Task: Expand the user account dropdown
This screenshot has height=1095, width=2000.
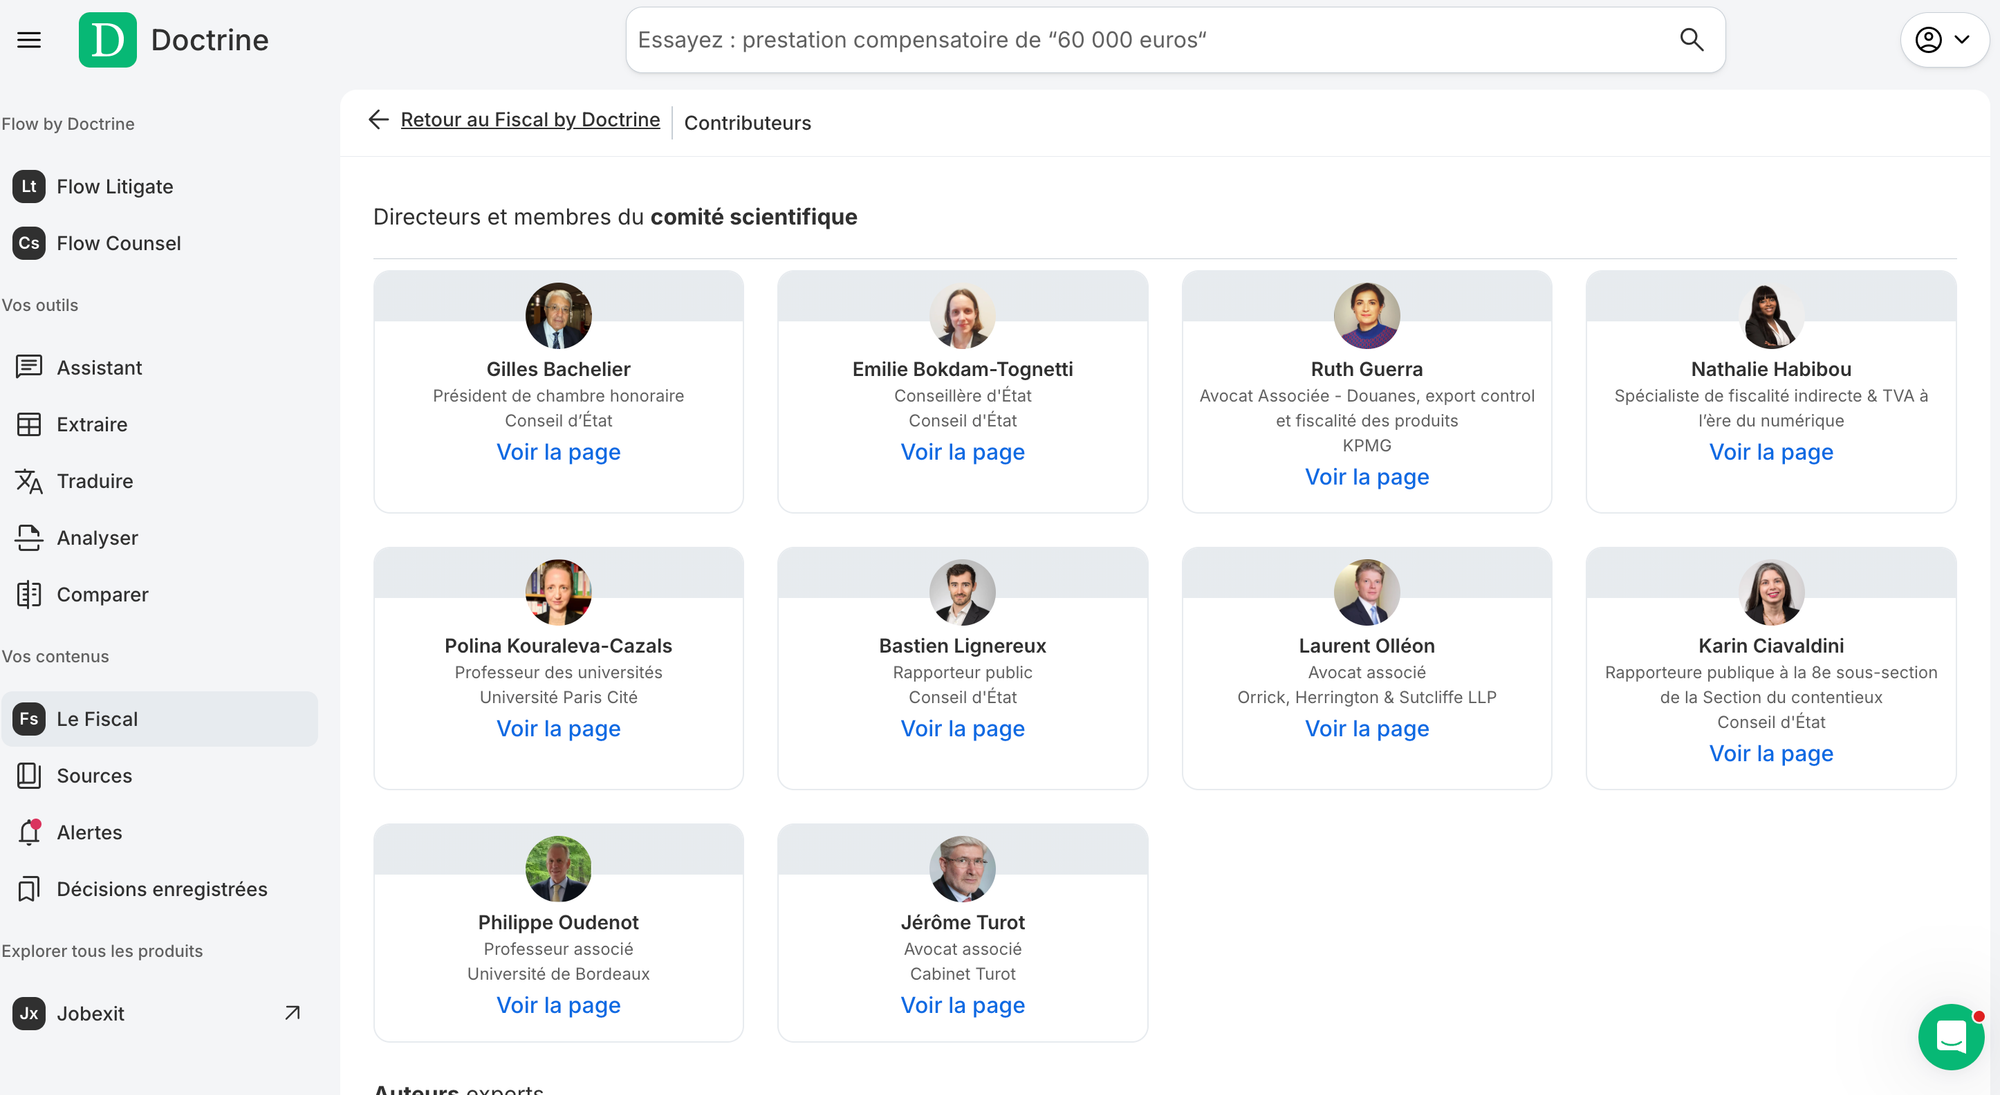Action: 1943,40
